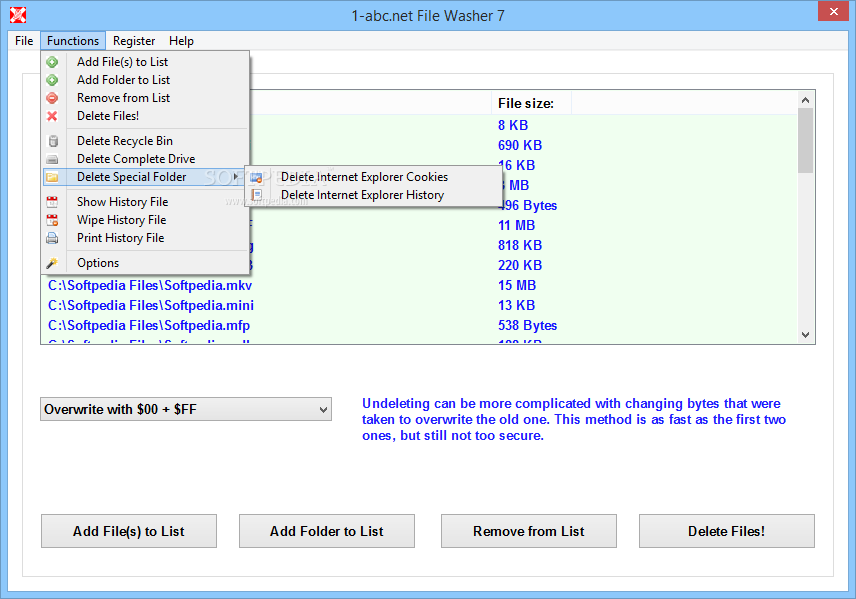This screenshot has width=856, height=599.
Task: Click file list scrollbar down arrow
Action: [805, 335]
